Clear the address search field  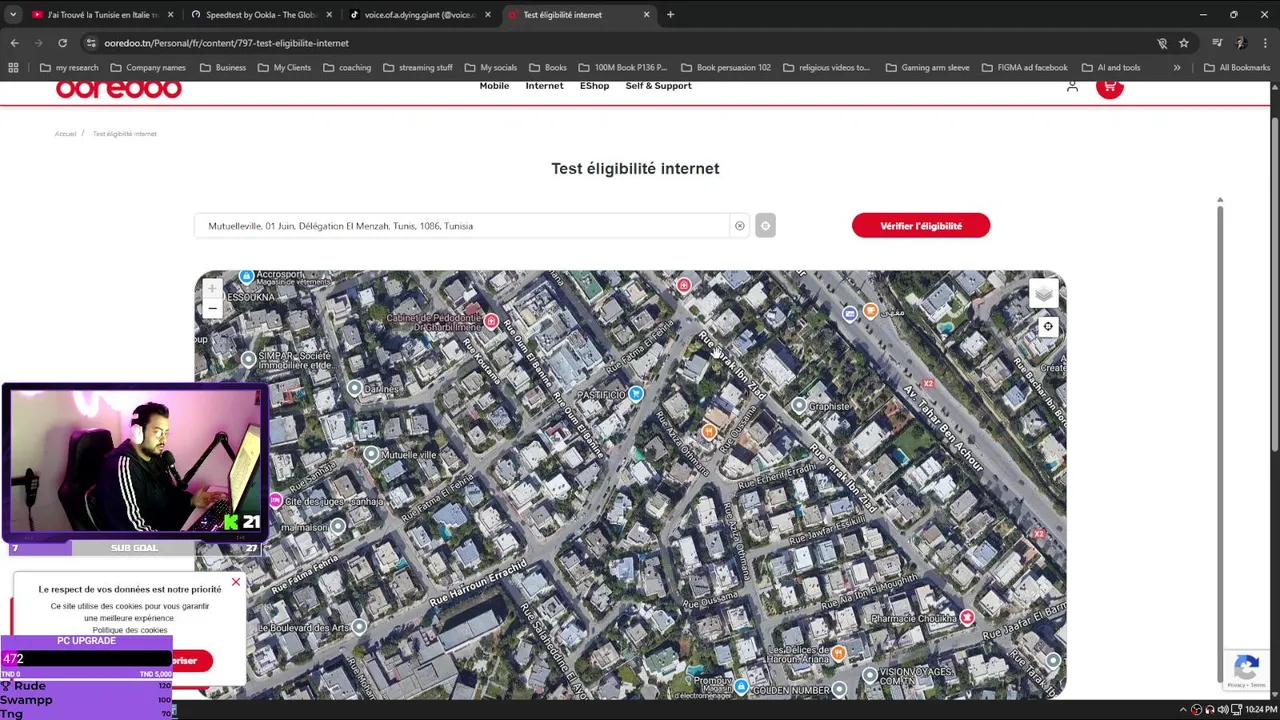pyautogui.click(x=739, y=226)
